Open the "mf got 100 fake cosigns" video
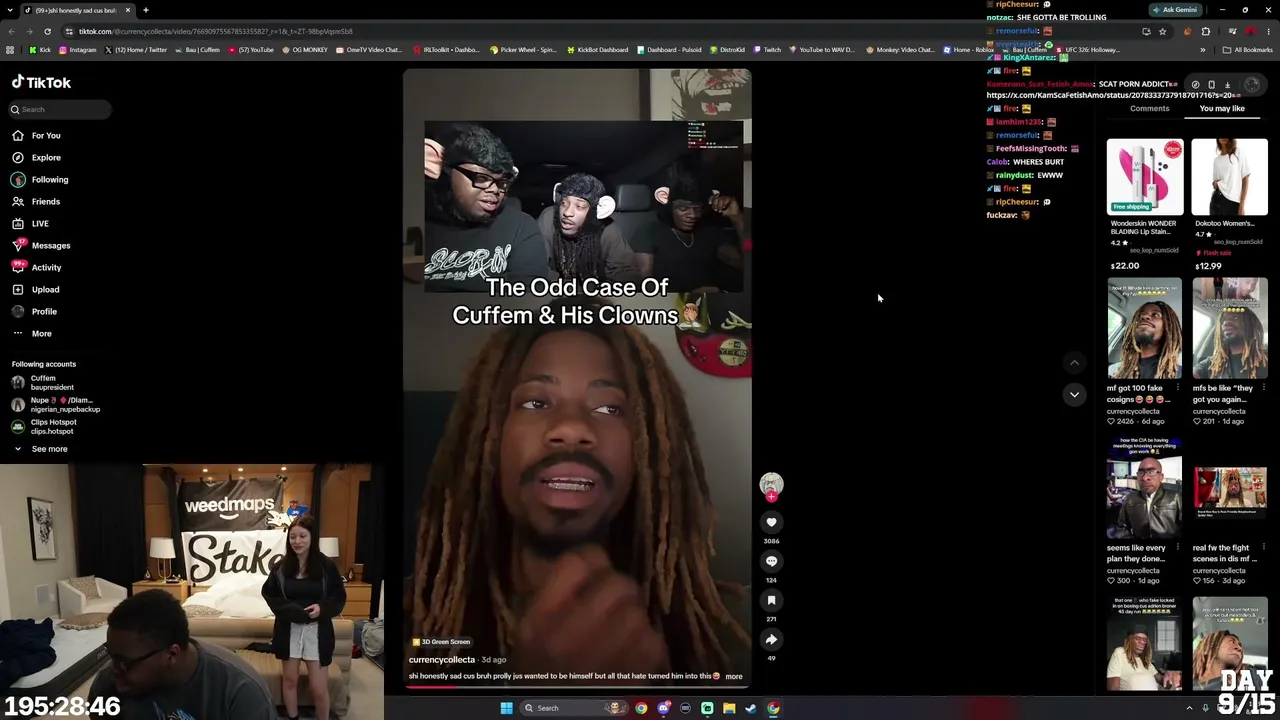The image size is (1280, 720). click(x=1145, y=329)
